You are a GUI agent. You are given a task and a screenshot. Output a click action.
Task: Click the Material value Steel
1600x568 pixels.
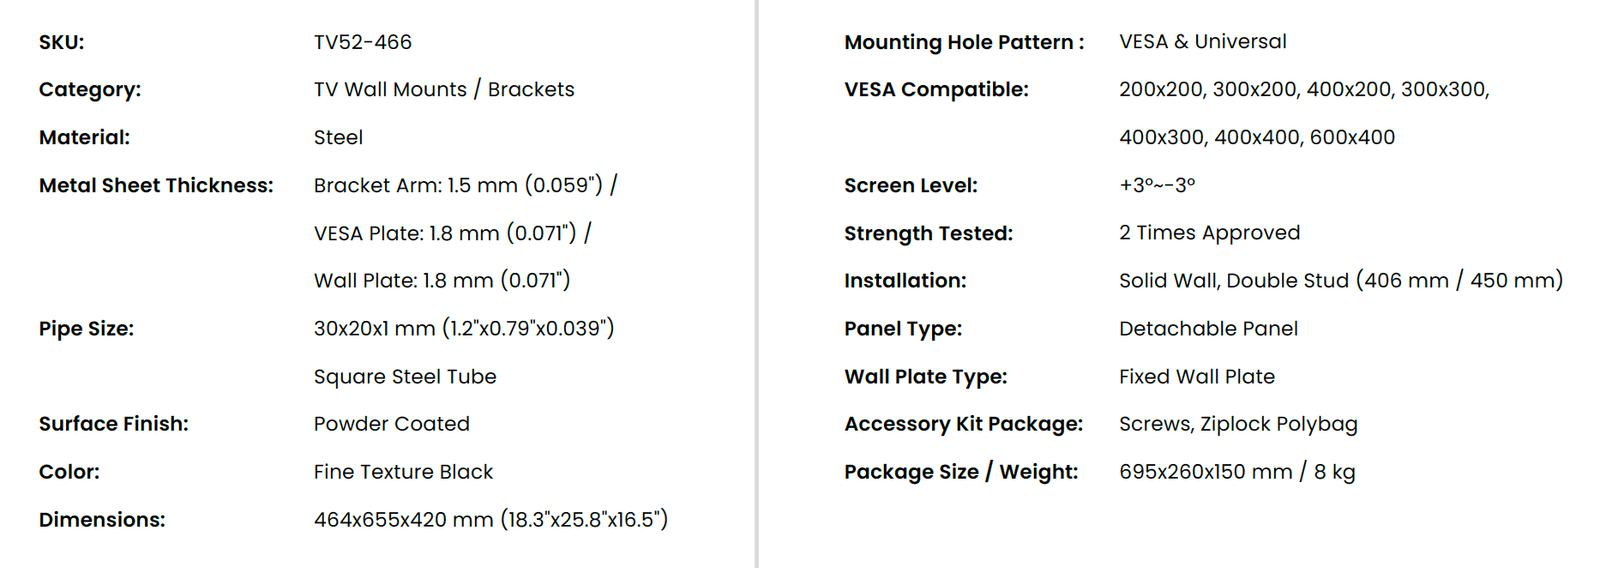click(338, 137)
